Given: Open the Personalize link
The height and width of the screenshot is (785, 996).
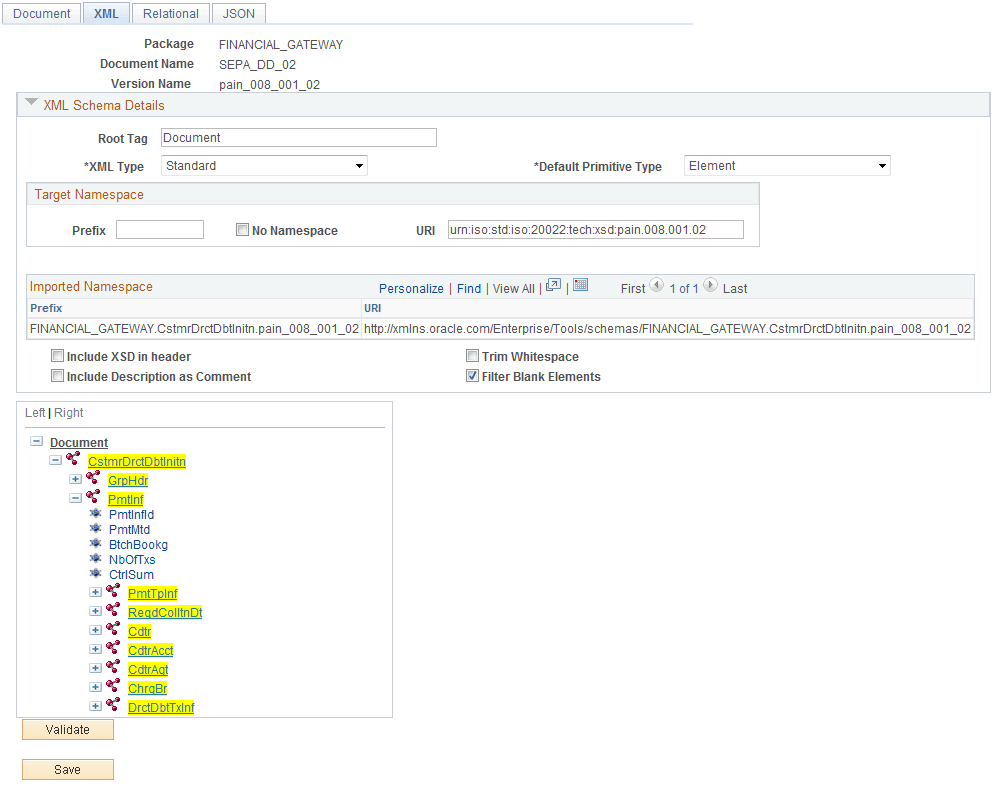Looking at the screenshot, I should (411, 287).
